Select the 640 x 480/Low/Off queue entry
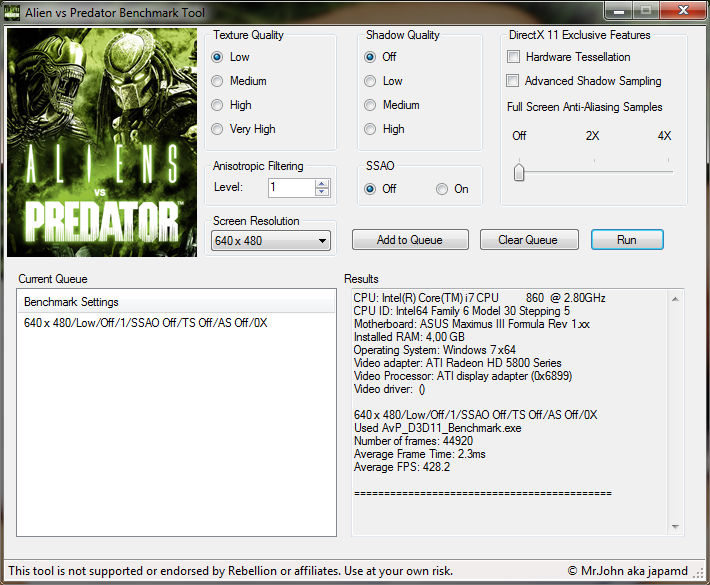710x585 pixels. pyautogui.click(x=146, y=323)
